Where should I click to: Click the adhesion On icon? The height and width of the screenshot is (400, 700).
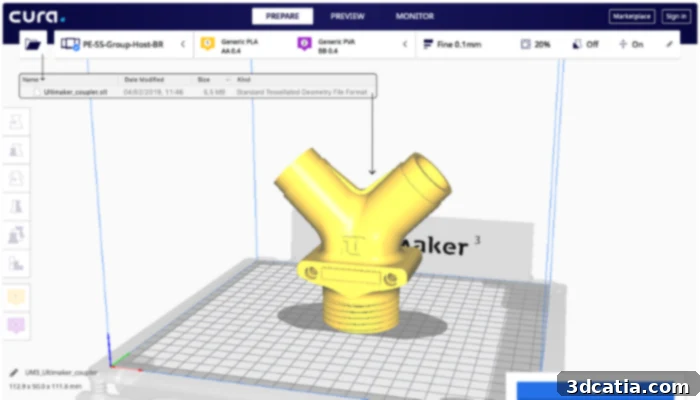(623, 44)
